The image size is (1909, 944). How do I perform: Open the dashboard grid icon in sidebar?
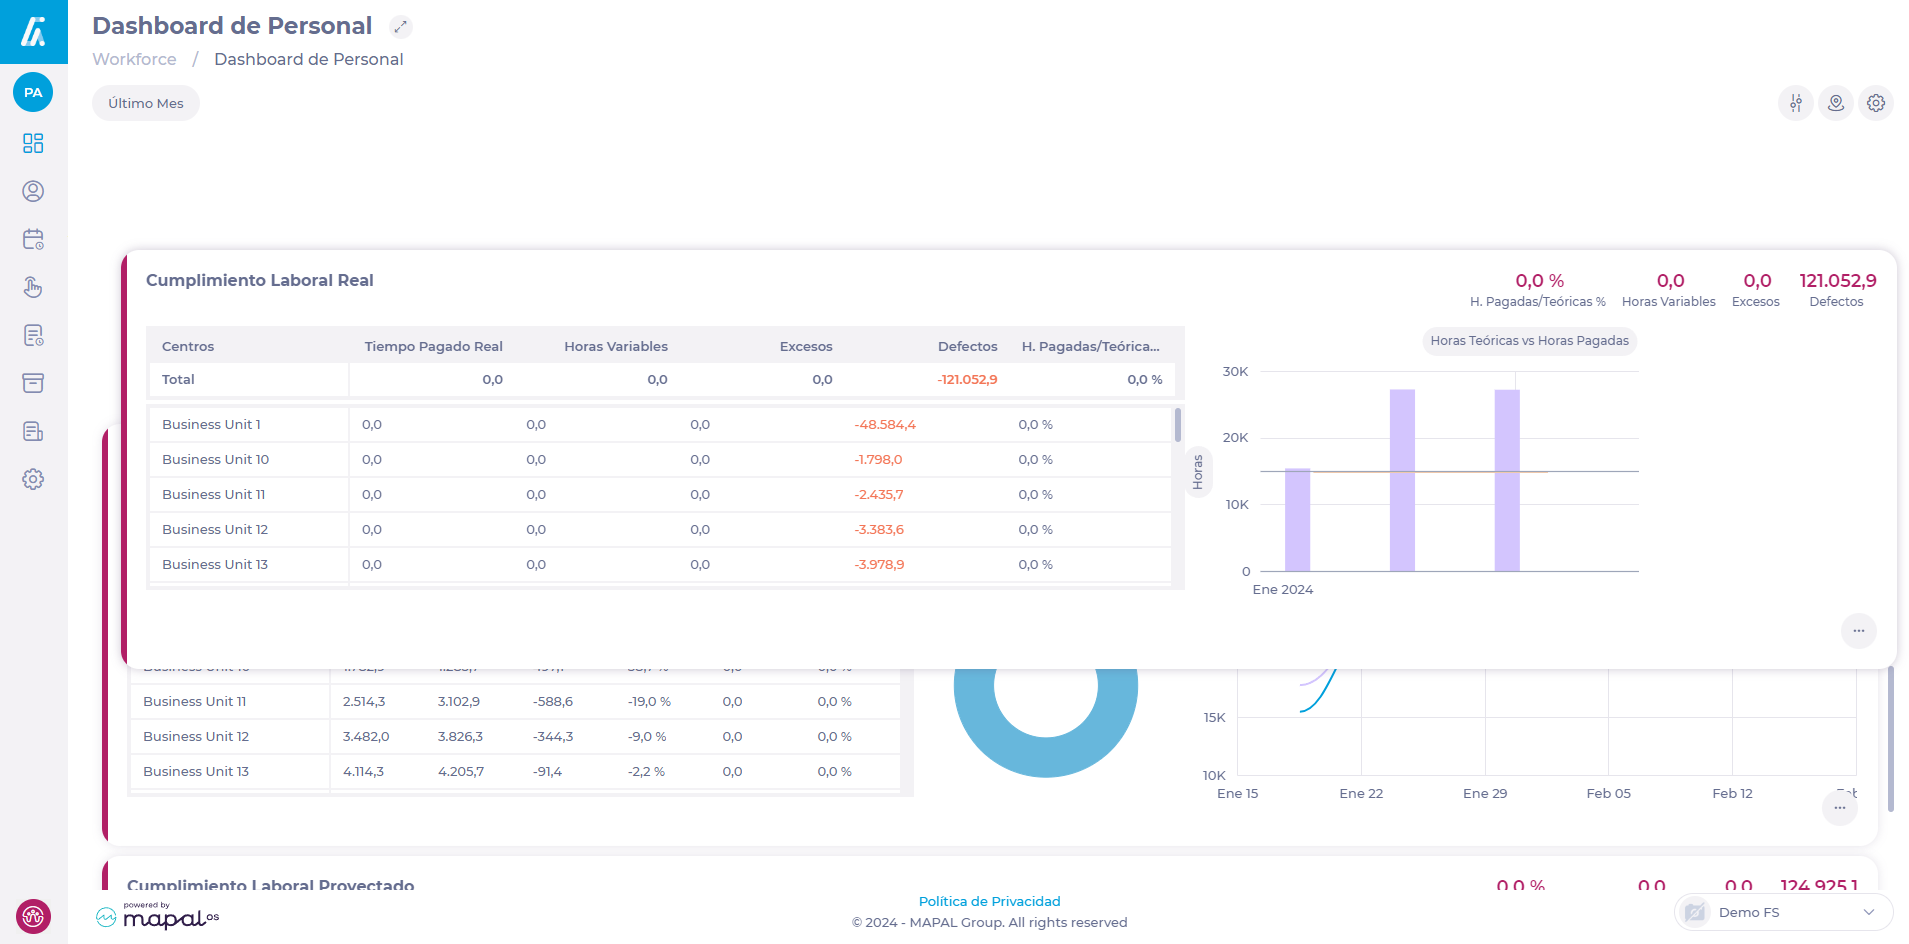(33, 144)
